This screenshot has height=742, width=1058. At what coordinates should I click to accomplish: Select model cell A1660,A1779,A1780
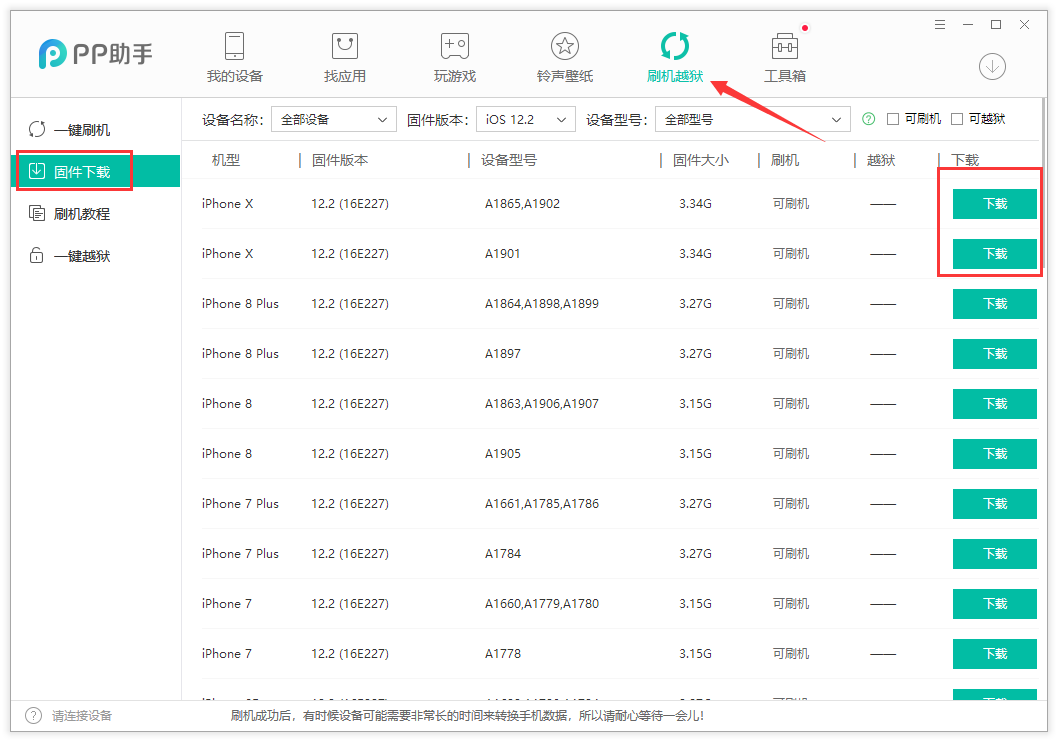click(542, 603)
